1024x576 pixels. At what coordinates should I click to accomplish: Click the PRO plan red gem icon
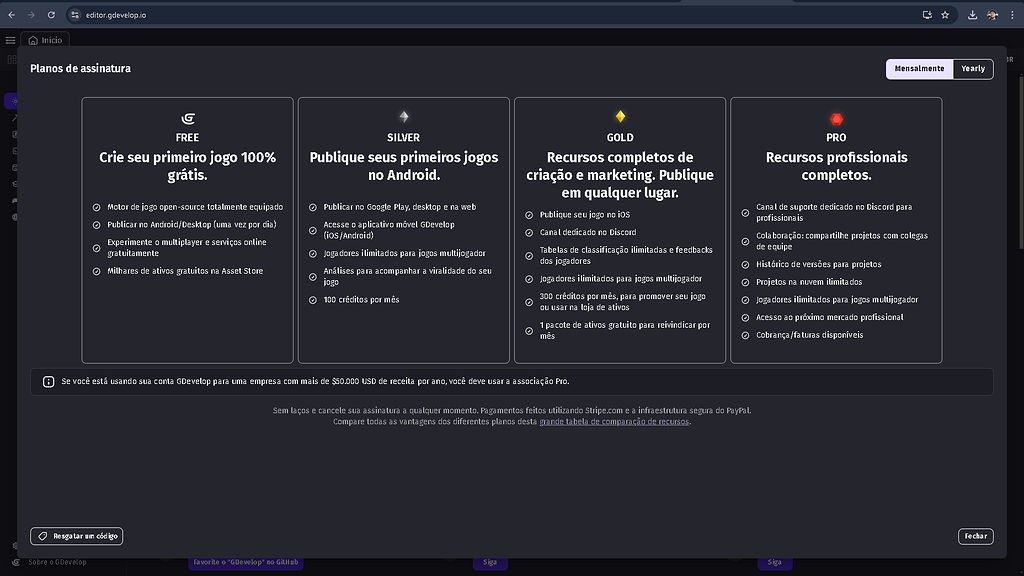[x=835, y=118]
